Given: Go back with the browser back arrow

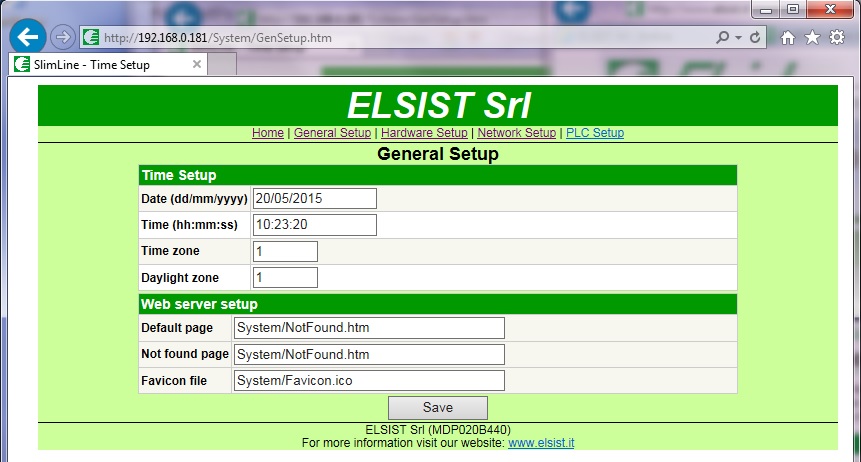Looking at the screenshot, I should tap(27, 37).
